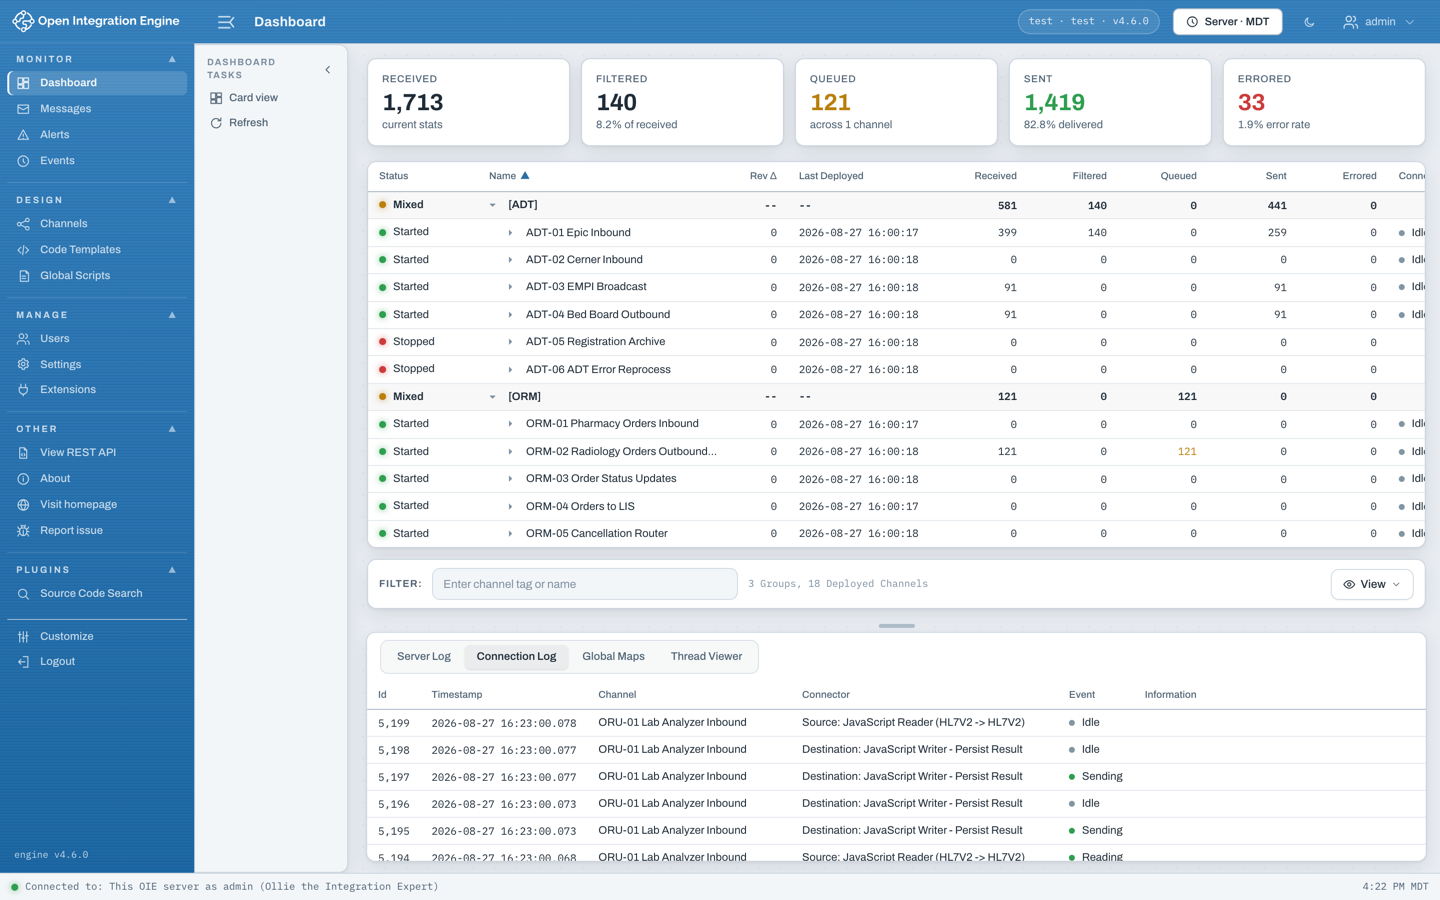The height and width of the screenshot is (900, 1440).
Task: Open the Thread Viewer tab
Action: [x=706, y=657]
